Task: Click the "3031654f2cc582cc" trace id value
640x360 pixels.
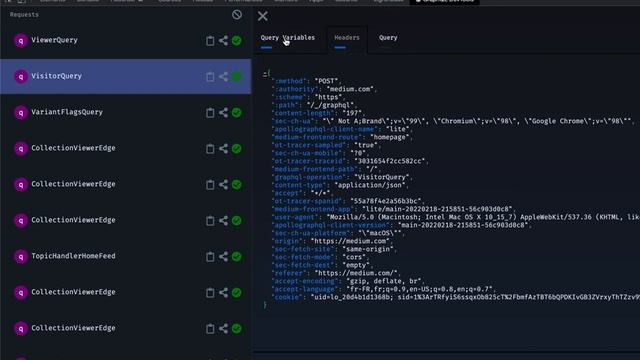Action: tap(390, 161)
